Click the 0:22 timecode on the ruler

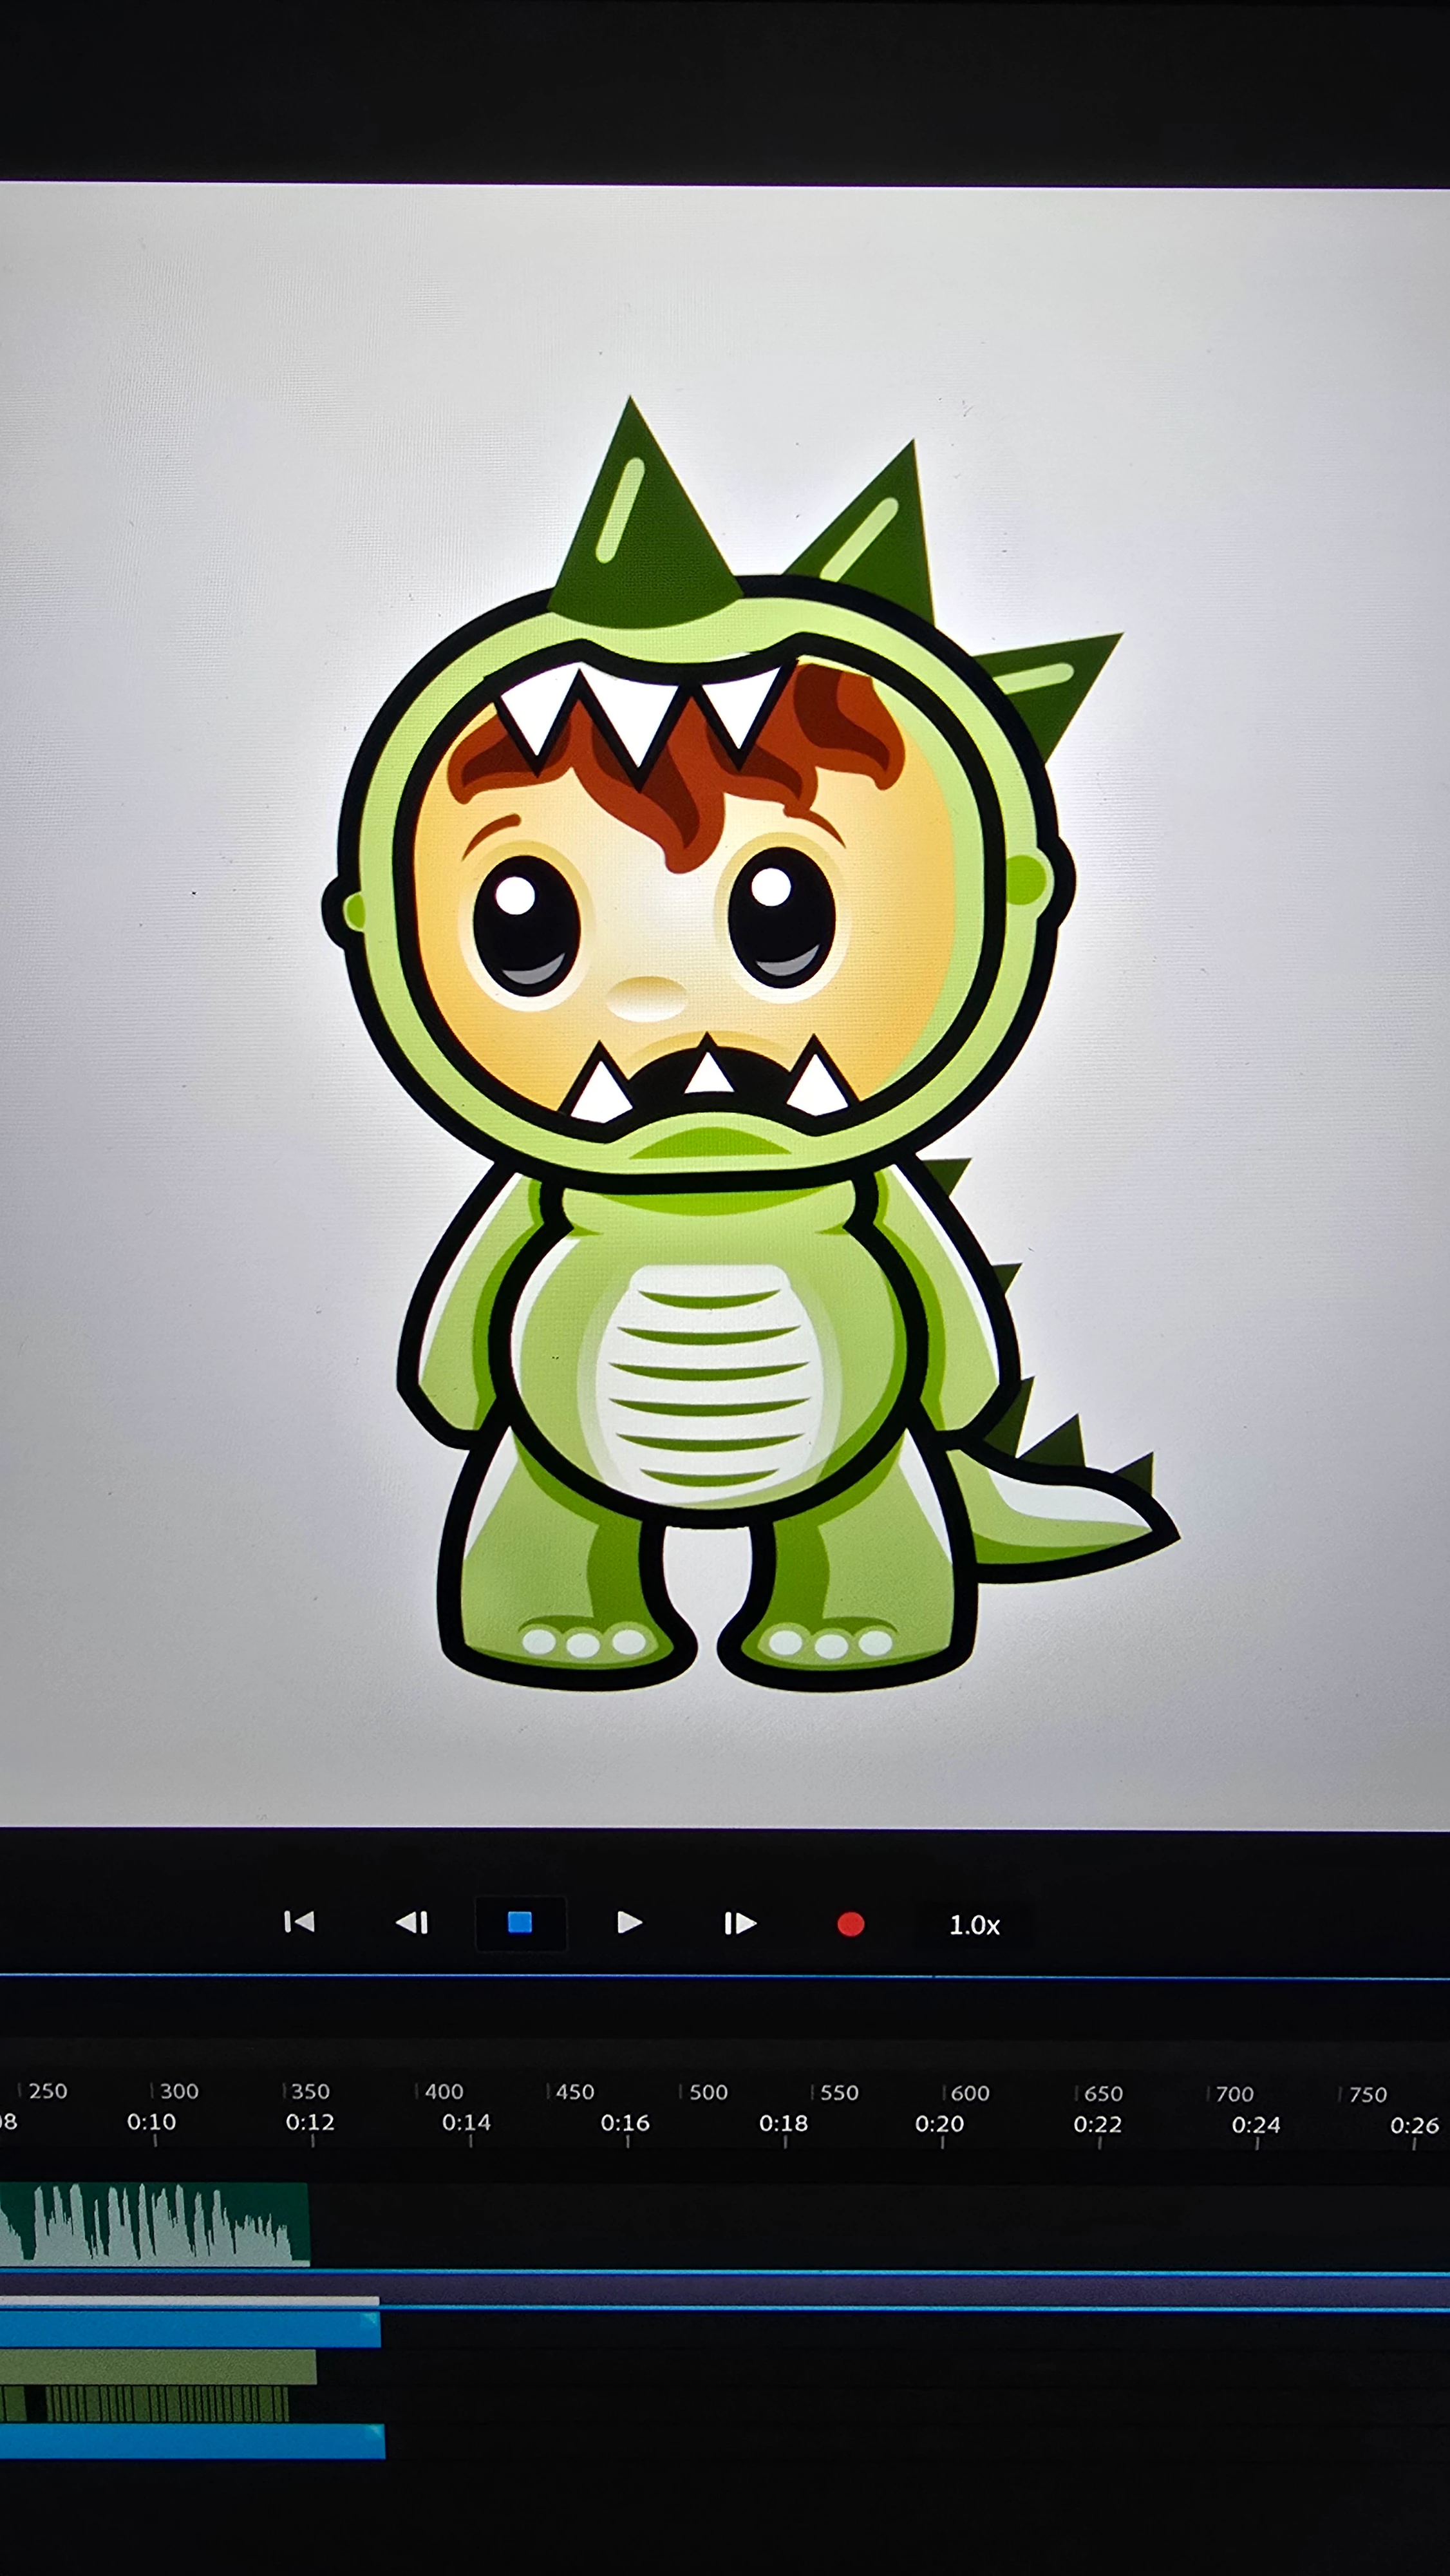pos(1097,2124)
